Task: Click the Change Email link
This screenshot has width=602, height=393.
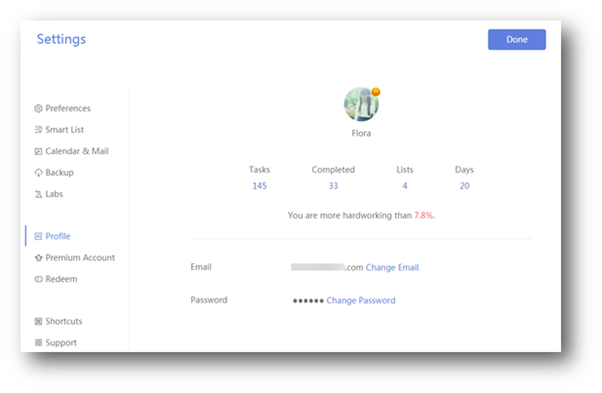Action: click(x=392, y=268)
